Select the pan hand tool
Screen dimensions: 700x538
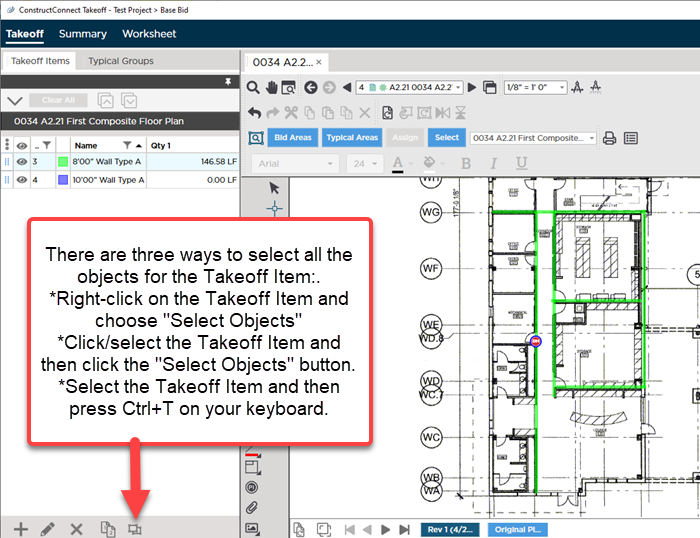271,88
